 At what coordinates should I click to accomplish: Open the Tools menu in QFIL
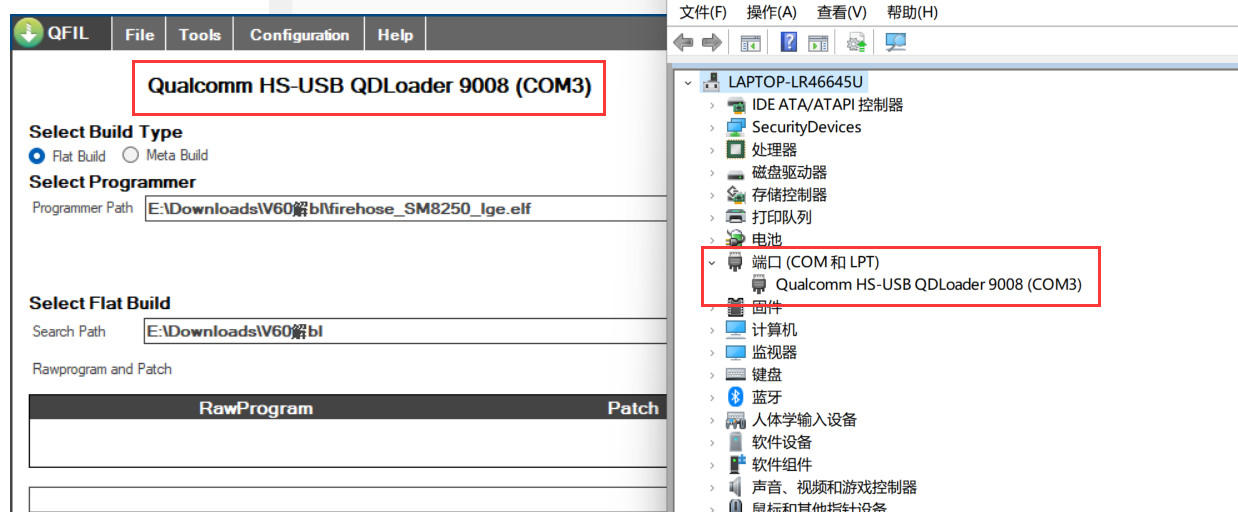200,35
